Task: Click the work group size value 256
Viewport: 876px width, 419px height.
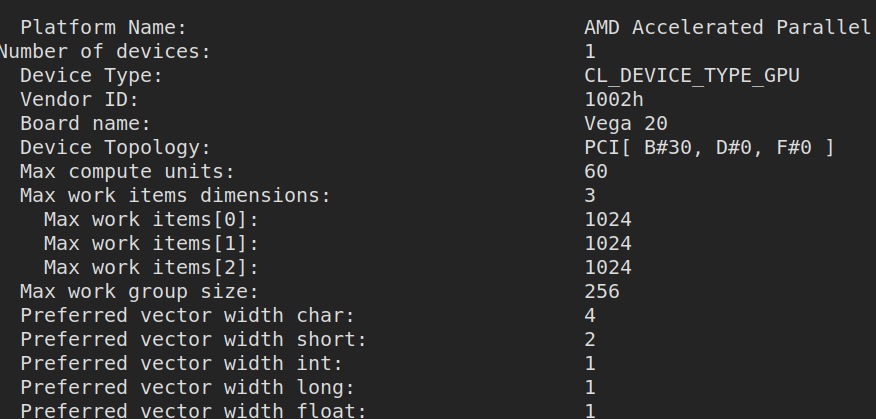Action: 602,292
